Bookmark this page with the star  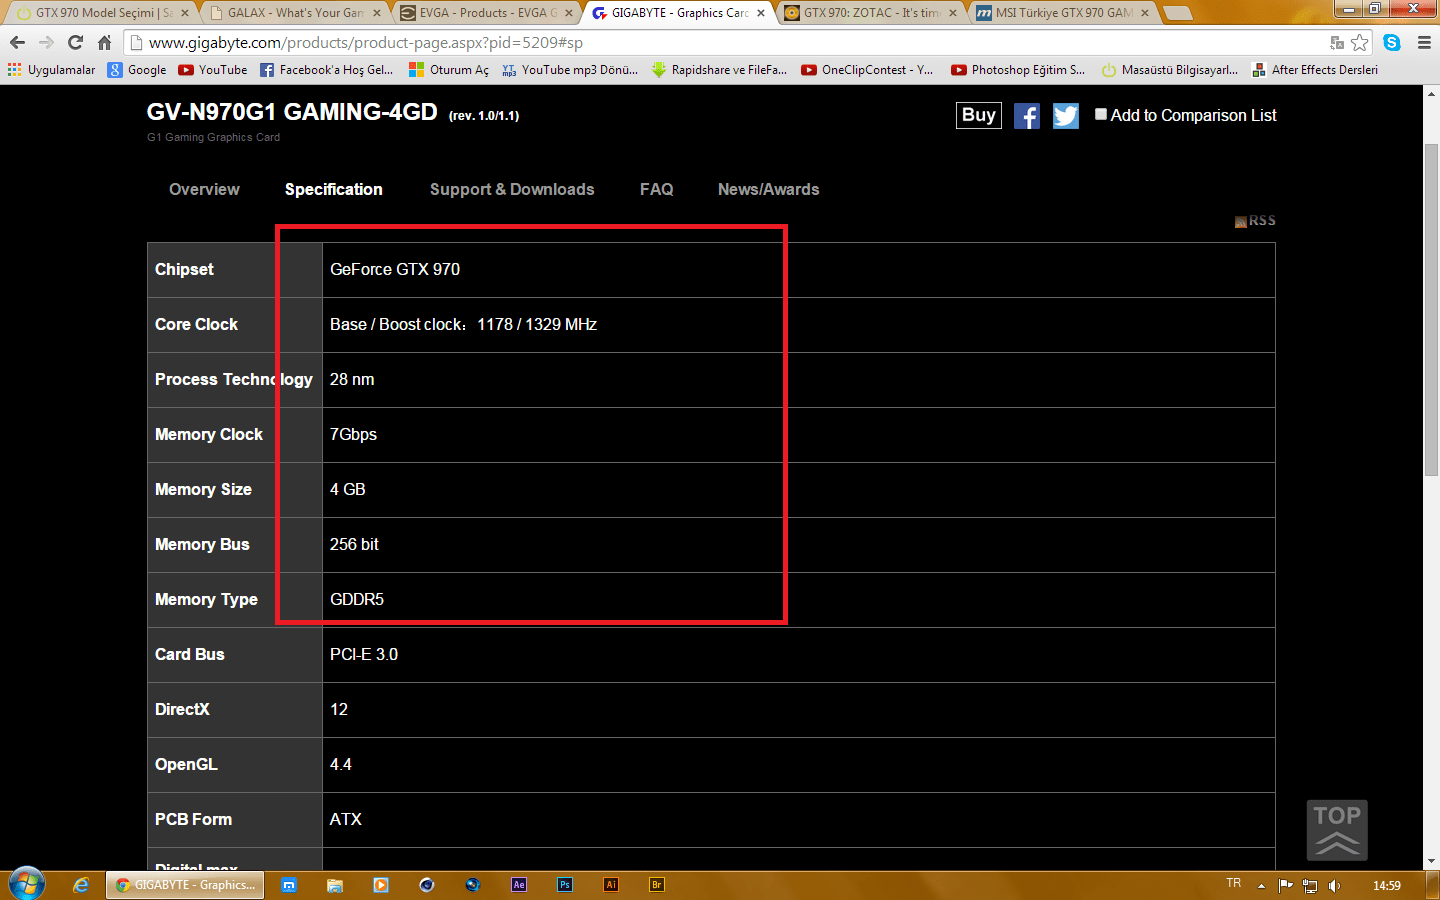click(x=1359, y=42)
